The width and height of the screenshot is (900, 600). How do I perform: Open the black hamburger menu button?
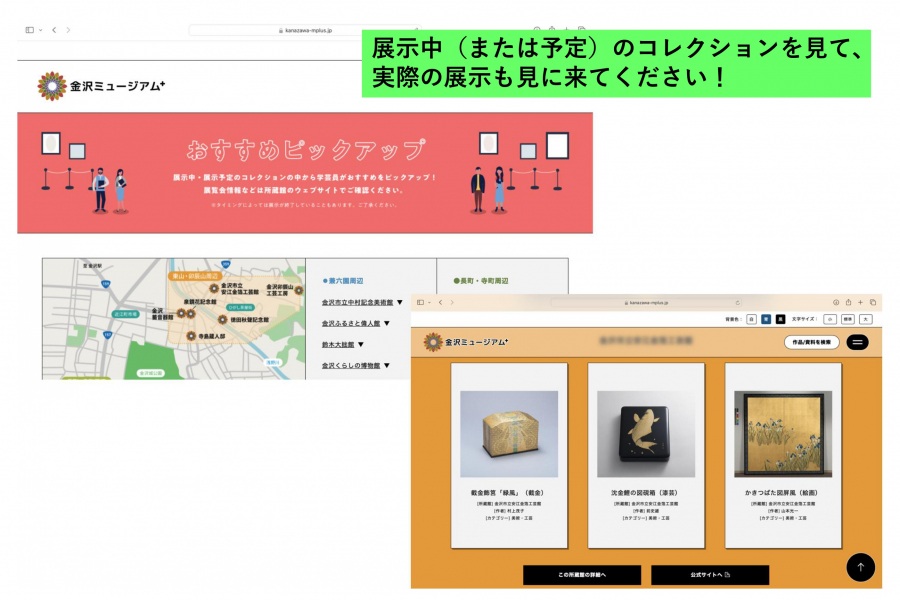[x=858, y=342]
